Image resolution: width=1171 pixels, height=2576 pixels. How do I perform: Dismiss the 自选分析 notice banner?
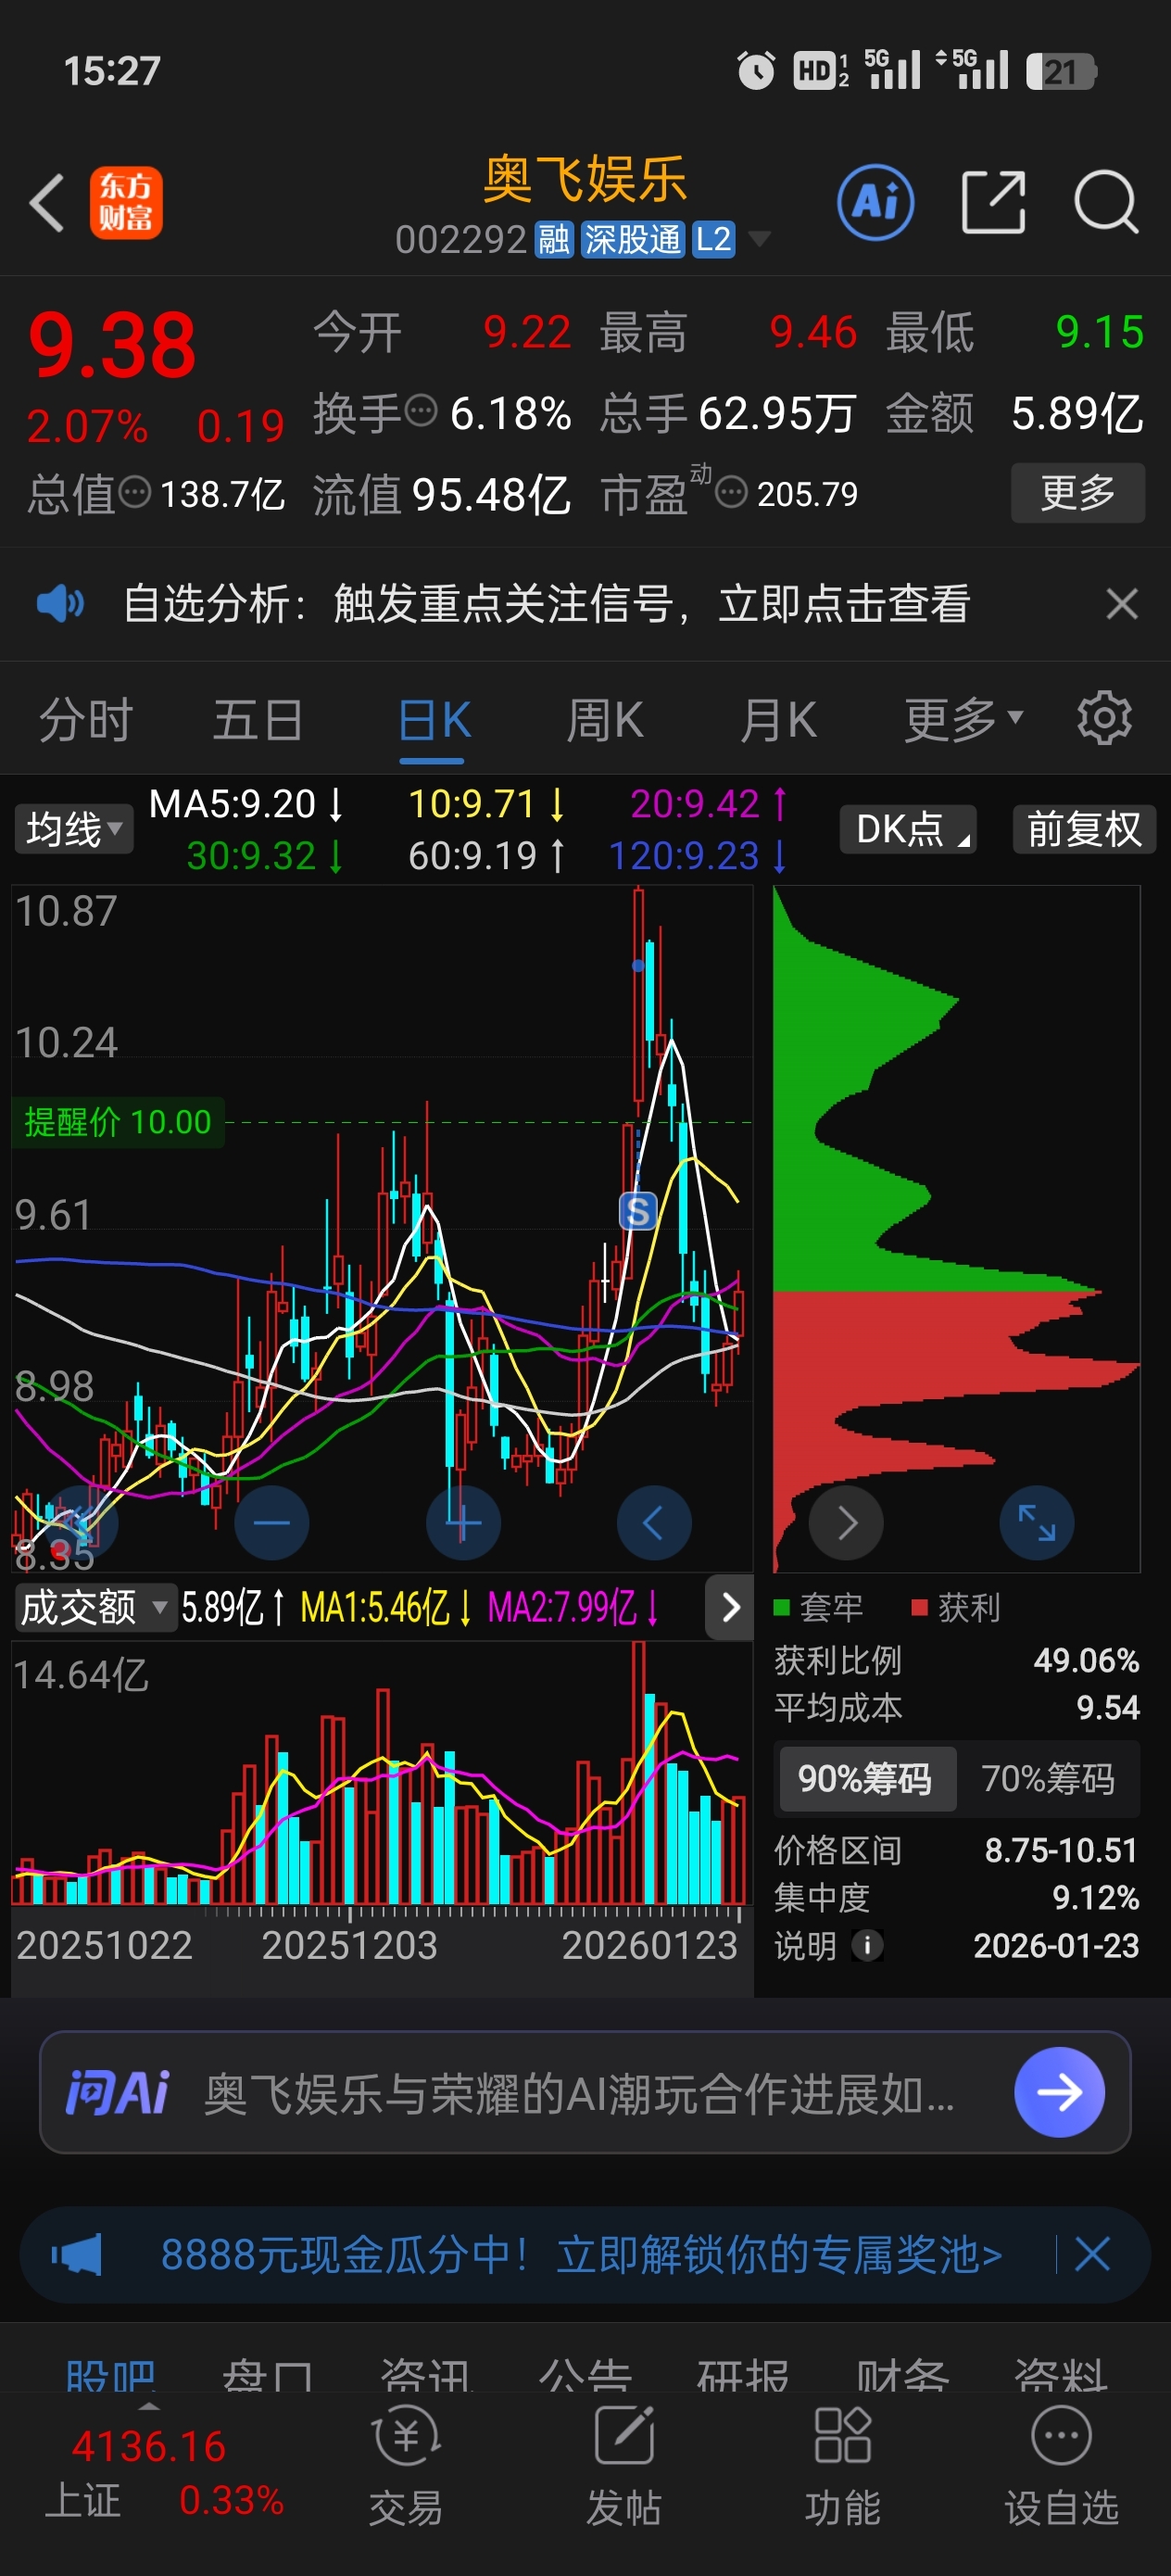point(1122,604)
